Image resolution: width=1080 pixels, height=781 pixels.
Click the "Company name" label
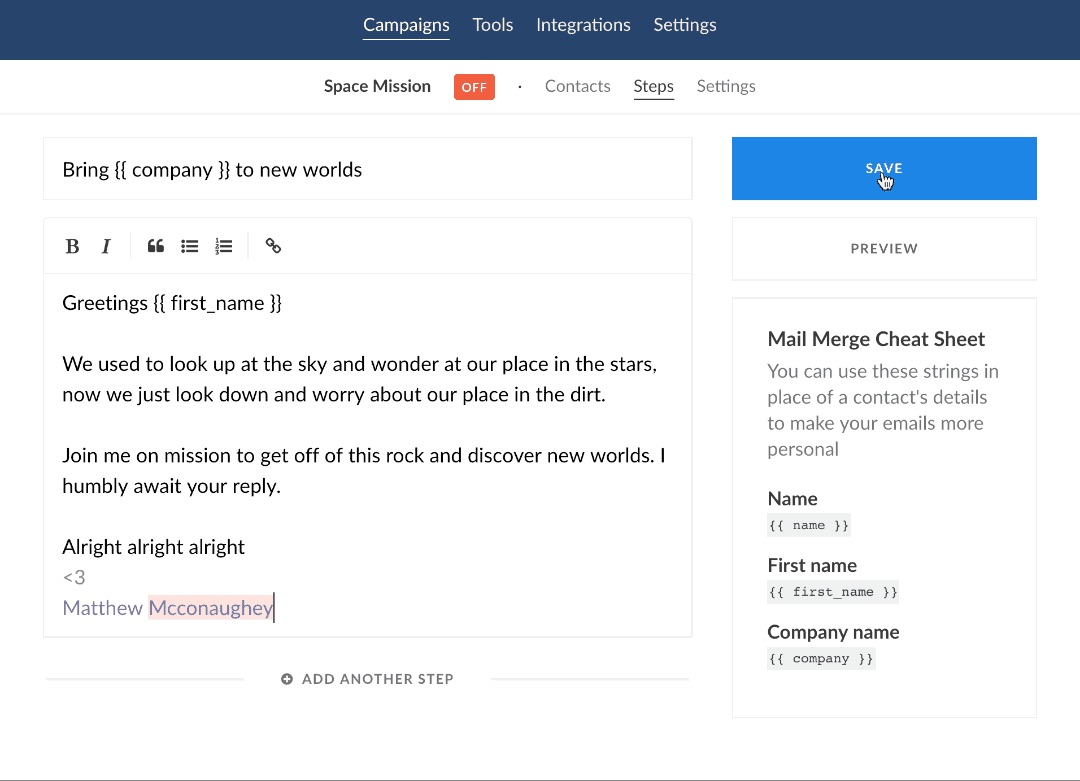click(x=833, y=632)
